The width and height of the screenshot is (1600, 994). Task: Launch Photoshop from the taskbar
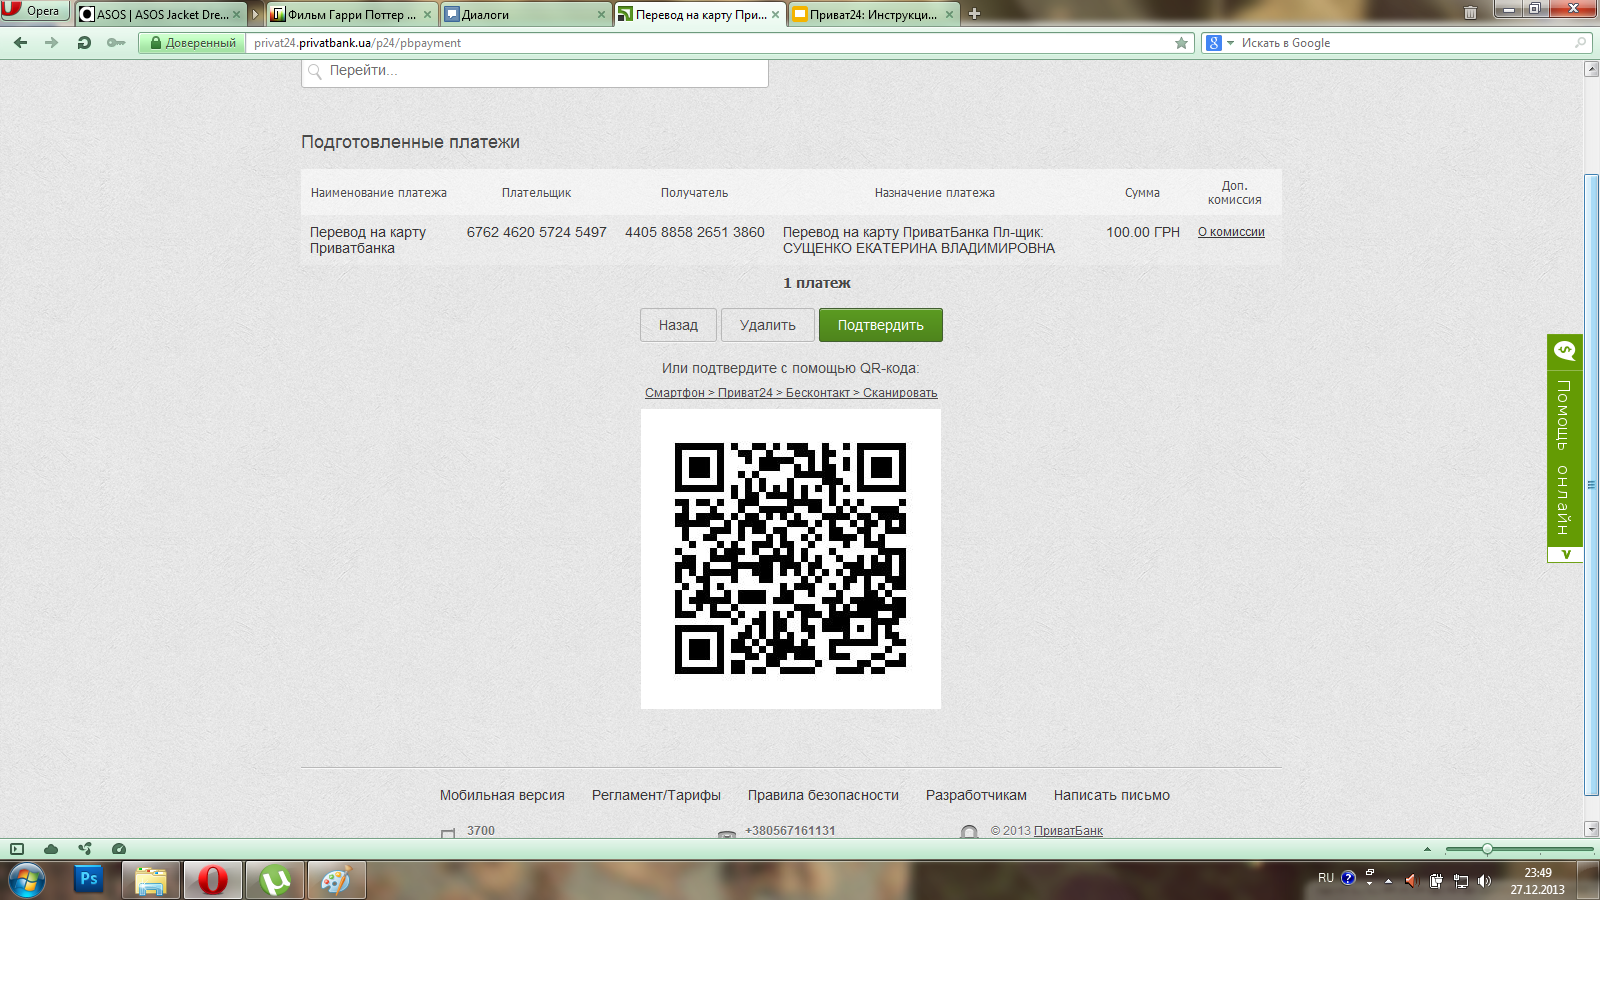coord(89,880)
